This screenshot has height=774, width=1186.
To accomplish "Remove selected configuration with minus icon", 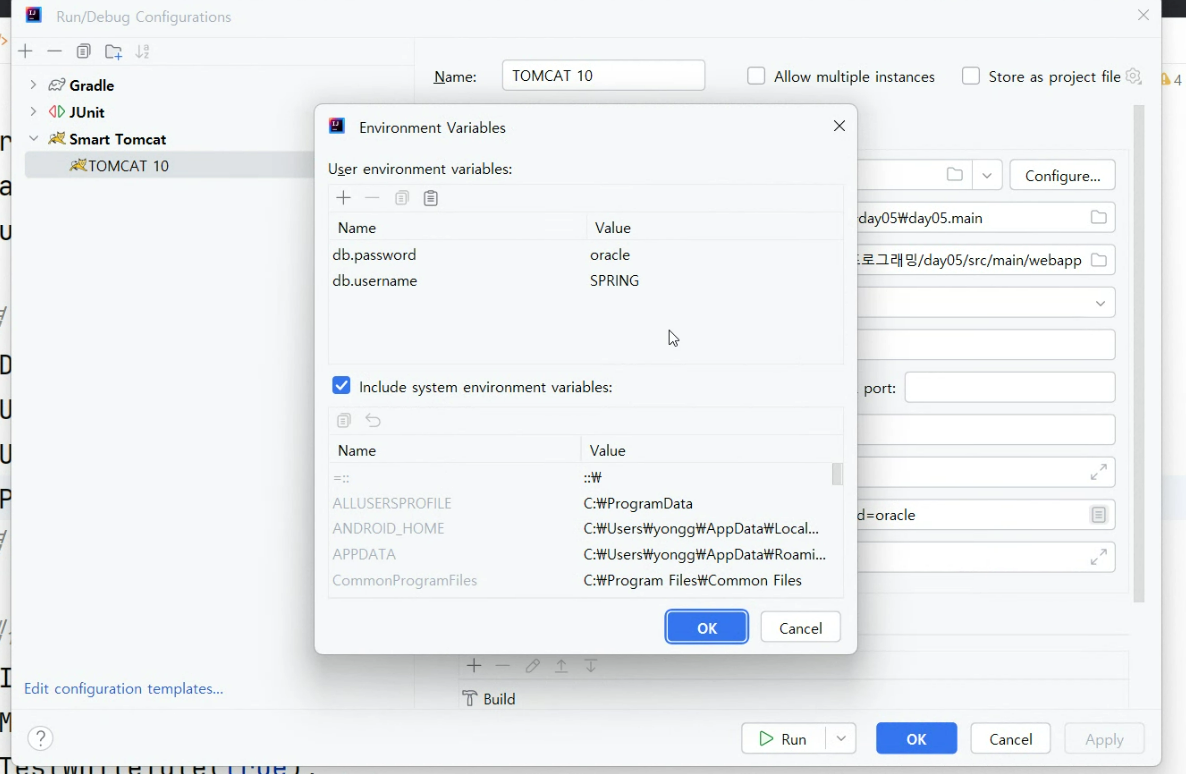I will coord(54,51).
